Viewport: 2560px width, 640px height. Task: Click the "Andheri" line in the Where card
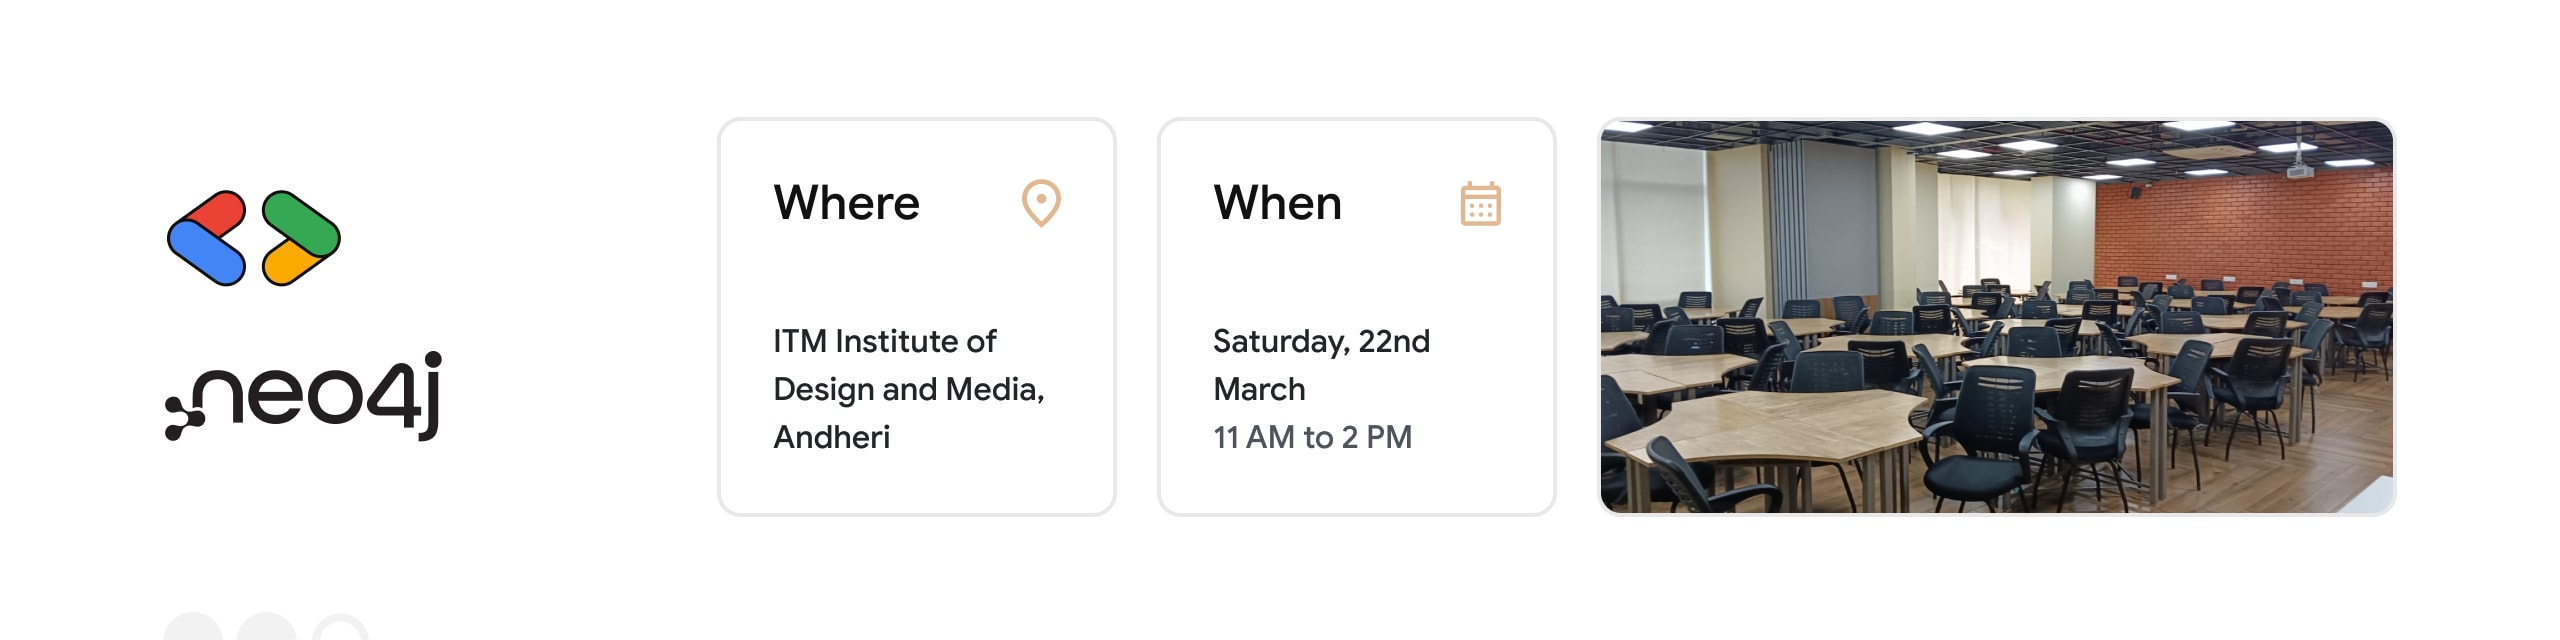[x=831, y=437]
